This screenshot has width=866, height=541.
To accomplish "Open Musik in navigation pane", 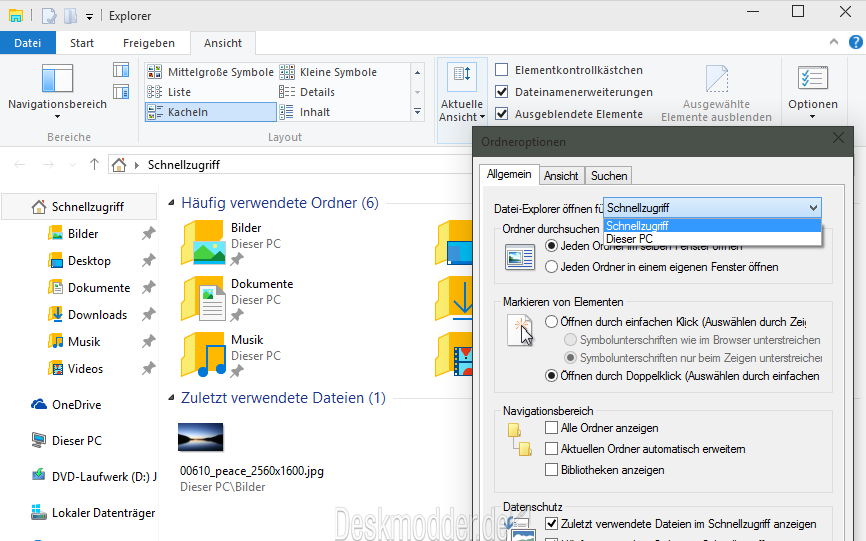I will [x=84, y=342].
